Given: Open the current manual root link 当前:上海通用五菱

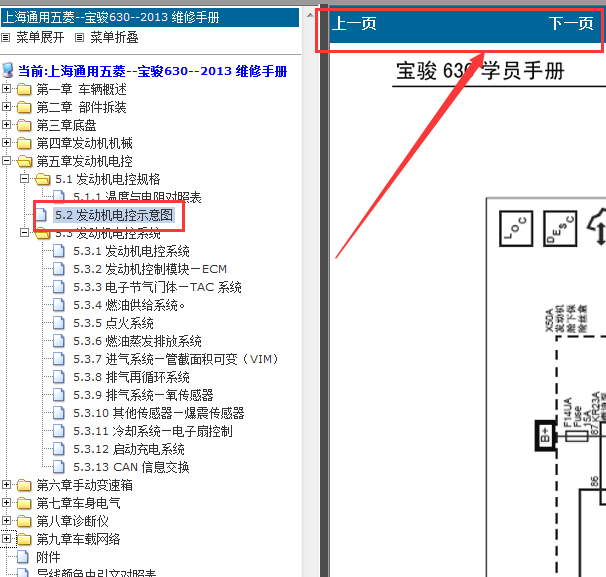Looking at the screenshot, I should tap(153, 71).
